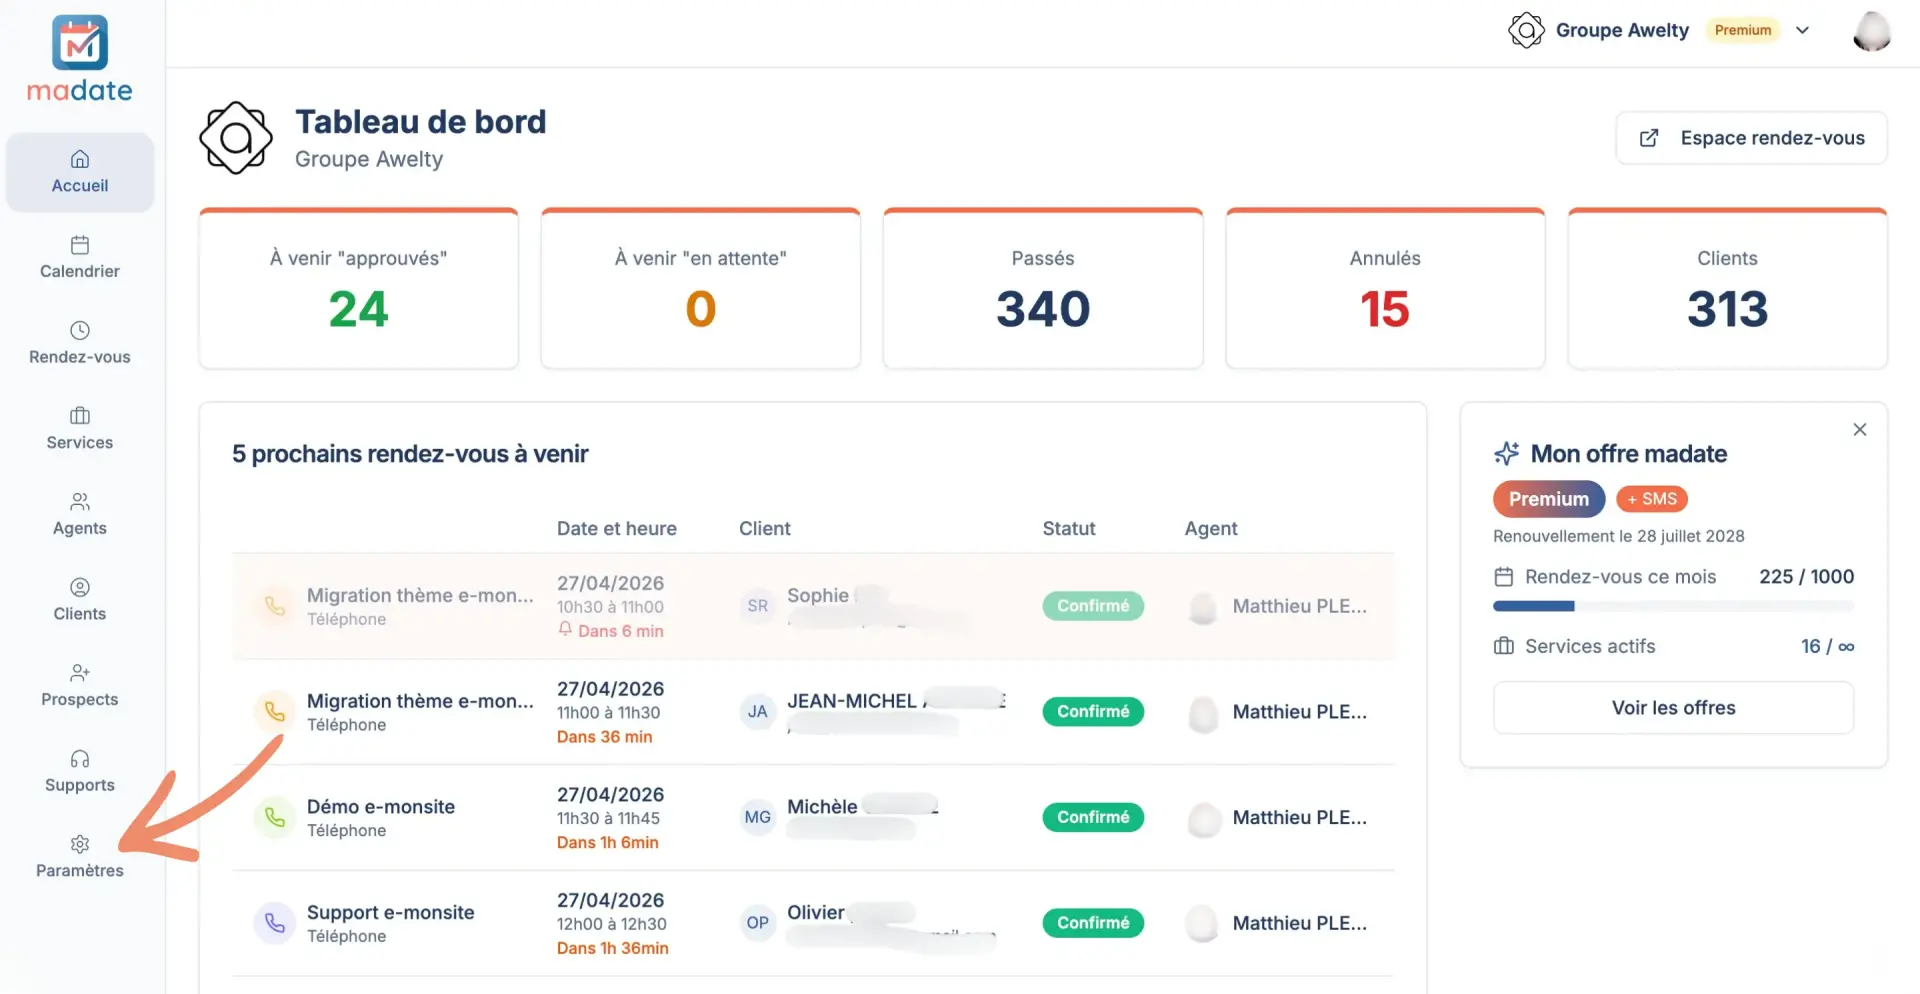Open the Accueil home page
1920x994 pixels.
[80, 172]
